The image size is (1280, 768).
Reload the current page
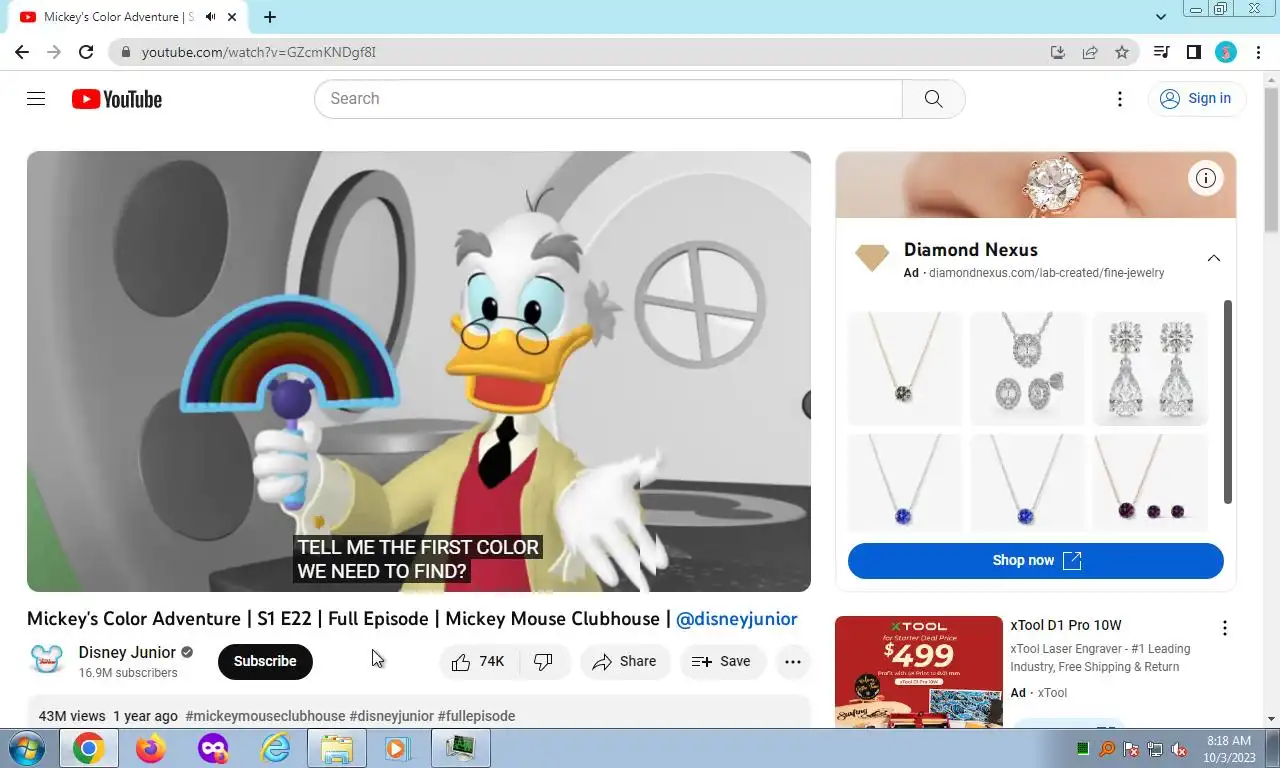(86, 52)
